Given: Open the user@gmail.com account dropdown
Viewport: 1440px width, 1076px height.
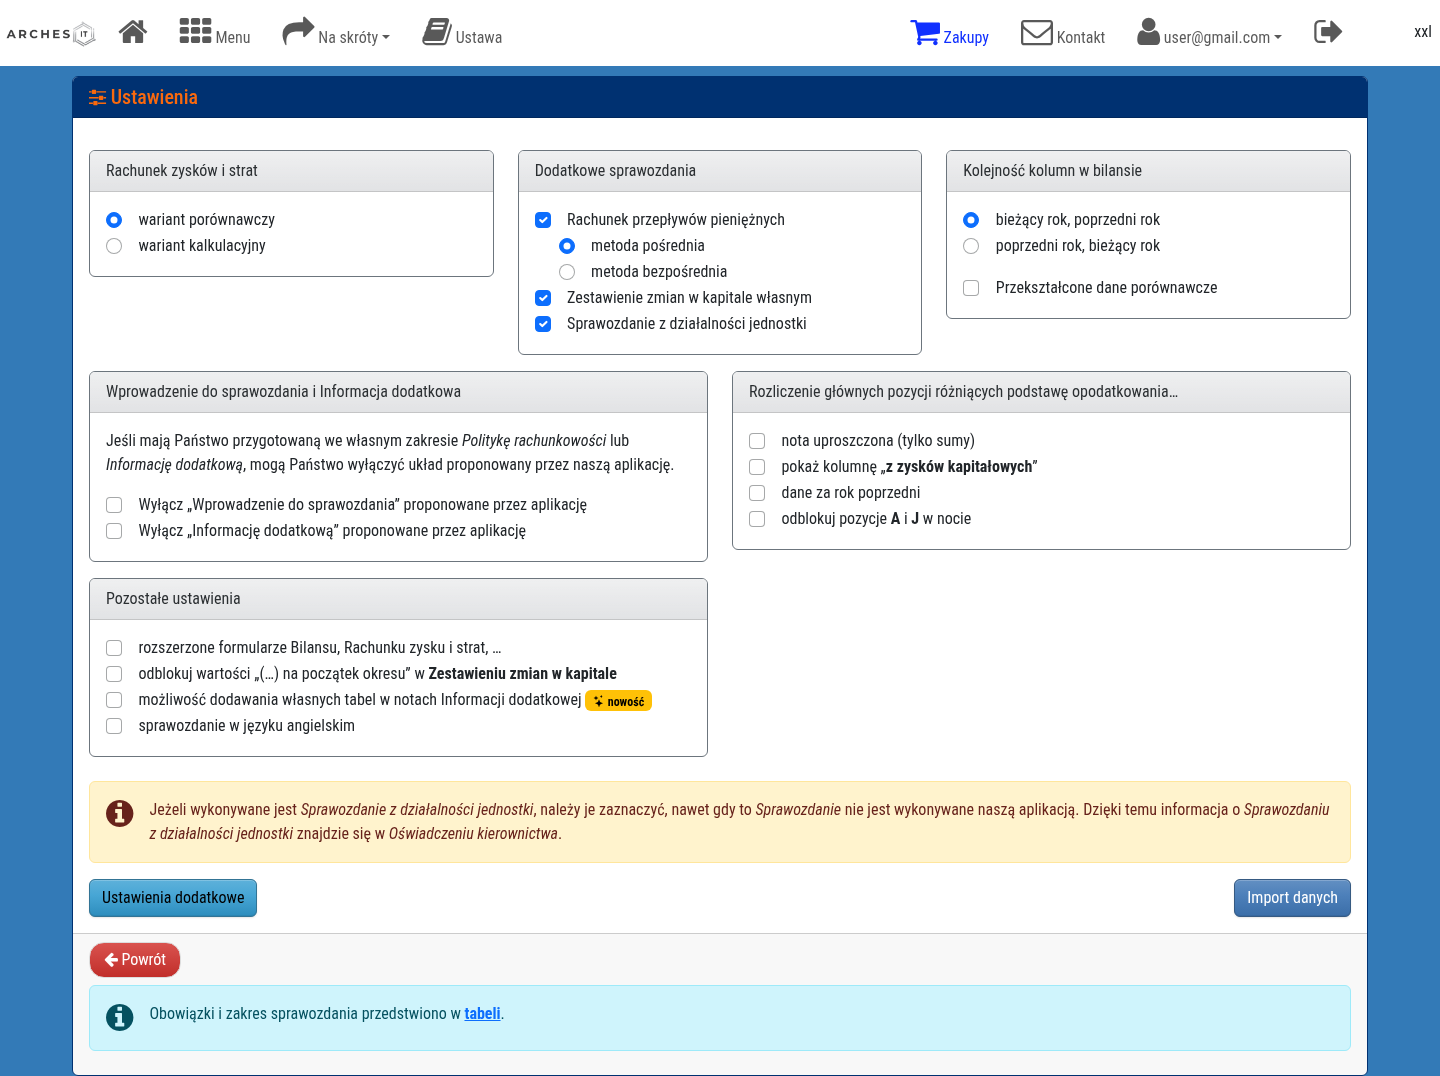Looking at the screenshot, I should pyautogui.click(x=1209, y=33).
